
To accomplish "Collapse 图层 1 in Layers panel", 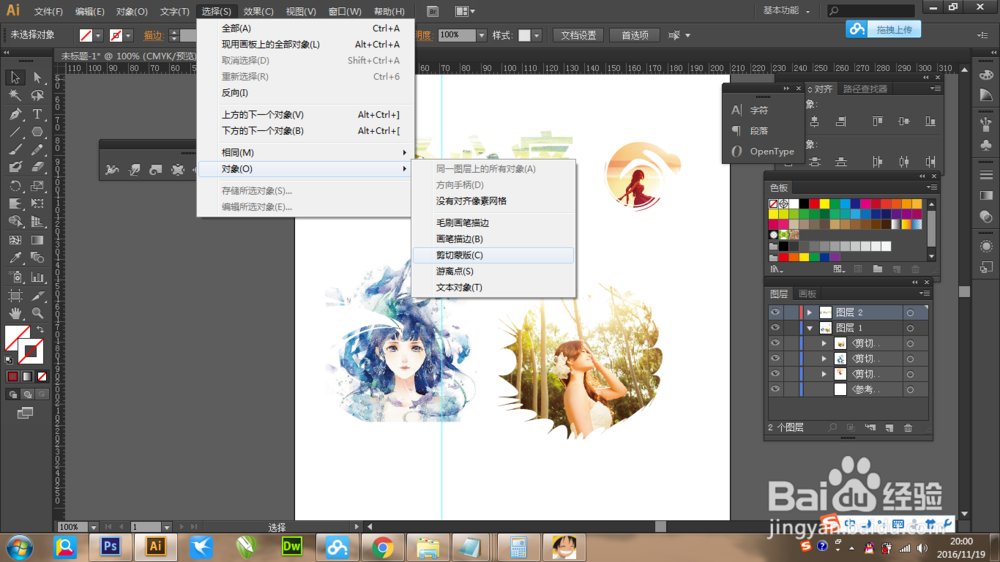I will 809,328.
